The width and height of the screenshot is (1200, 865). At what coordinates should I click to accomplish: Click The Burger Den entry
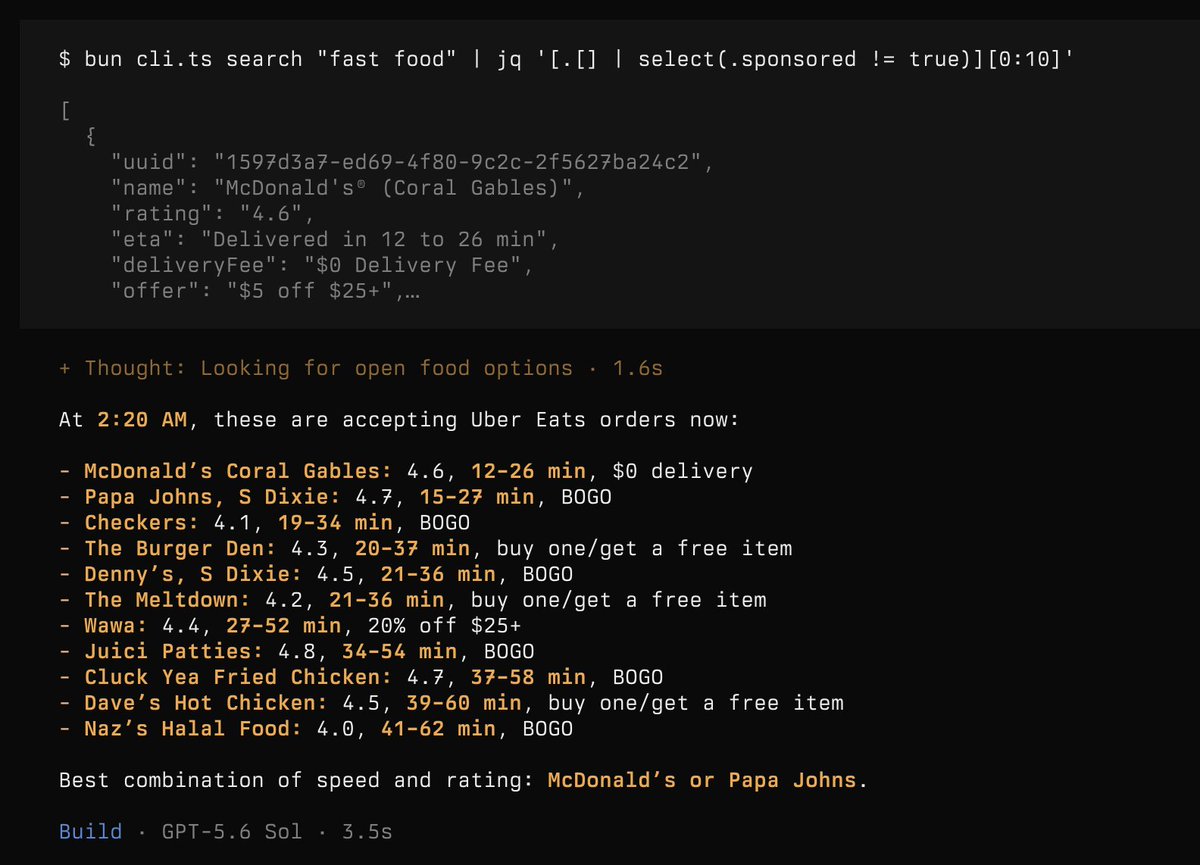(425, 548)
